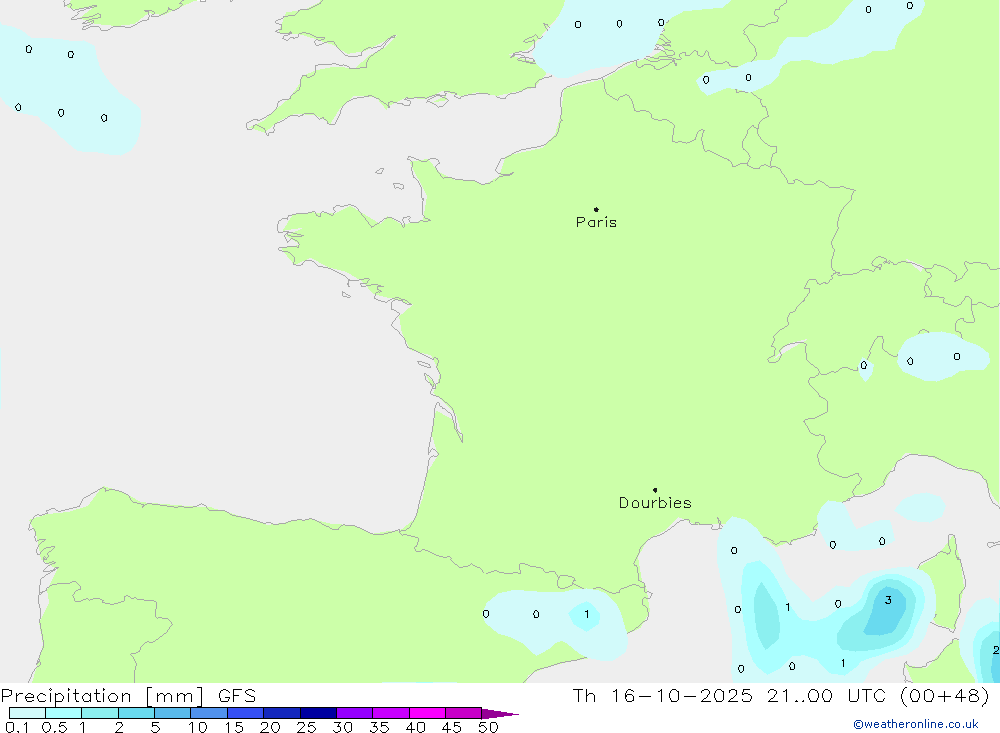Viewport: 1000px width, 733px height.
Task: Click the legend label '0.1'
Action: [x=17, y=727]
